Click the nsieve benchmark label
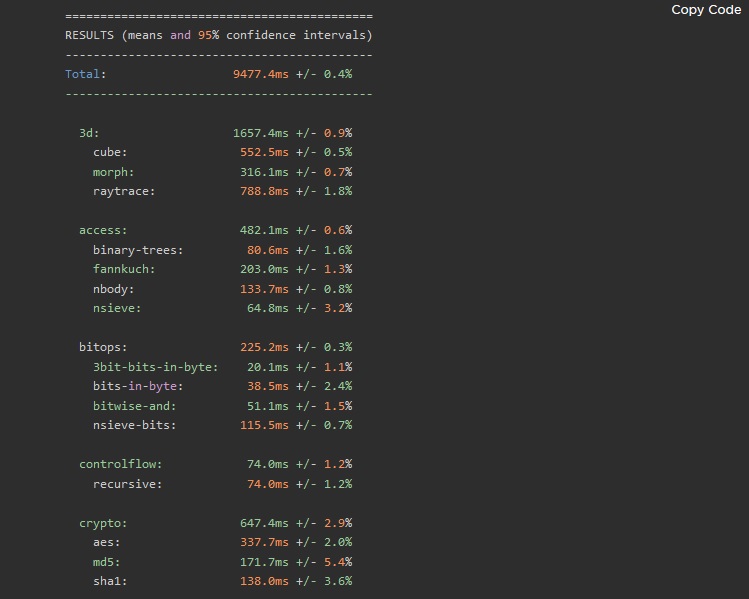This screenshot has height=599, width=749. coord(118,308)
